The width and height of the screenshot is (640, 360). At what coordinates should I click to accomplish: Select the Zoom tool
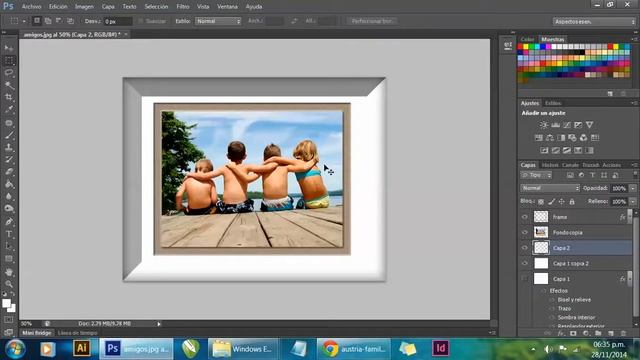(x=9, y=284)
